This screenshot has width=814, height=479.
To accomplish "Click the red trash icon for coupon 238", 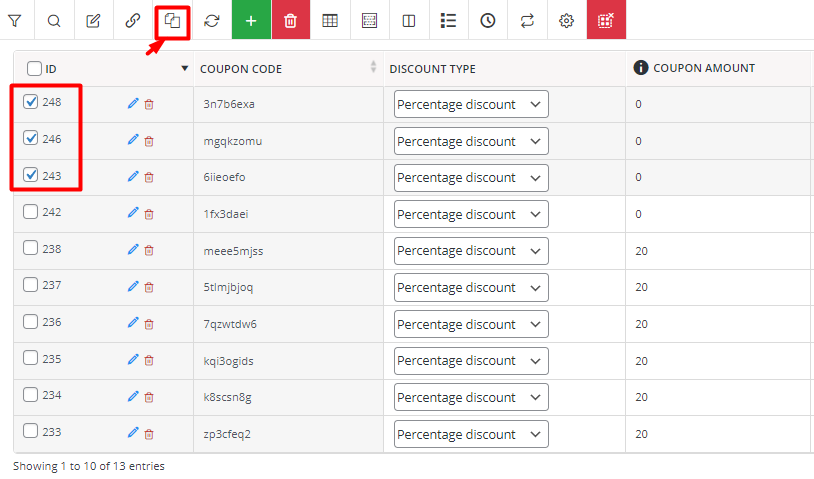I will (x=149, y=251).
